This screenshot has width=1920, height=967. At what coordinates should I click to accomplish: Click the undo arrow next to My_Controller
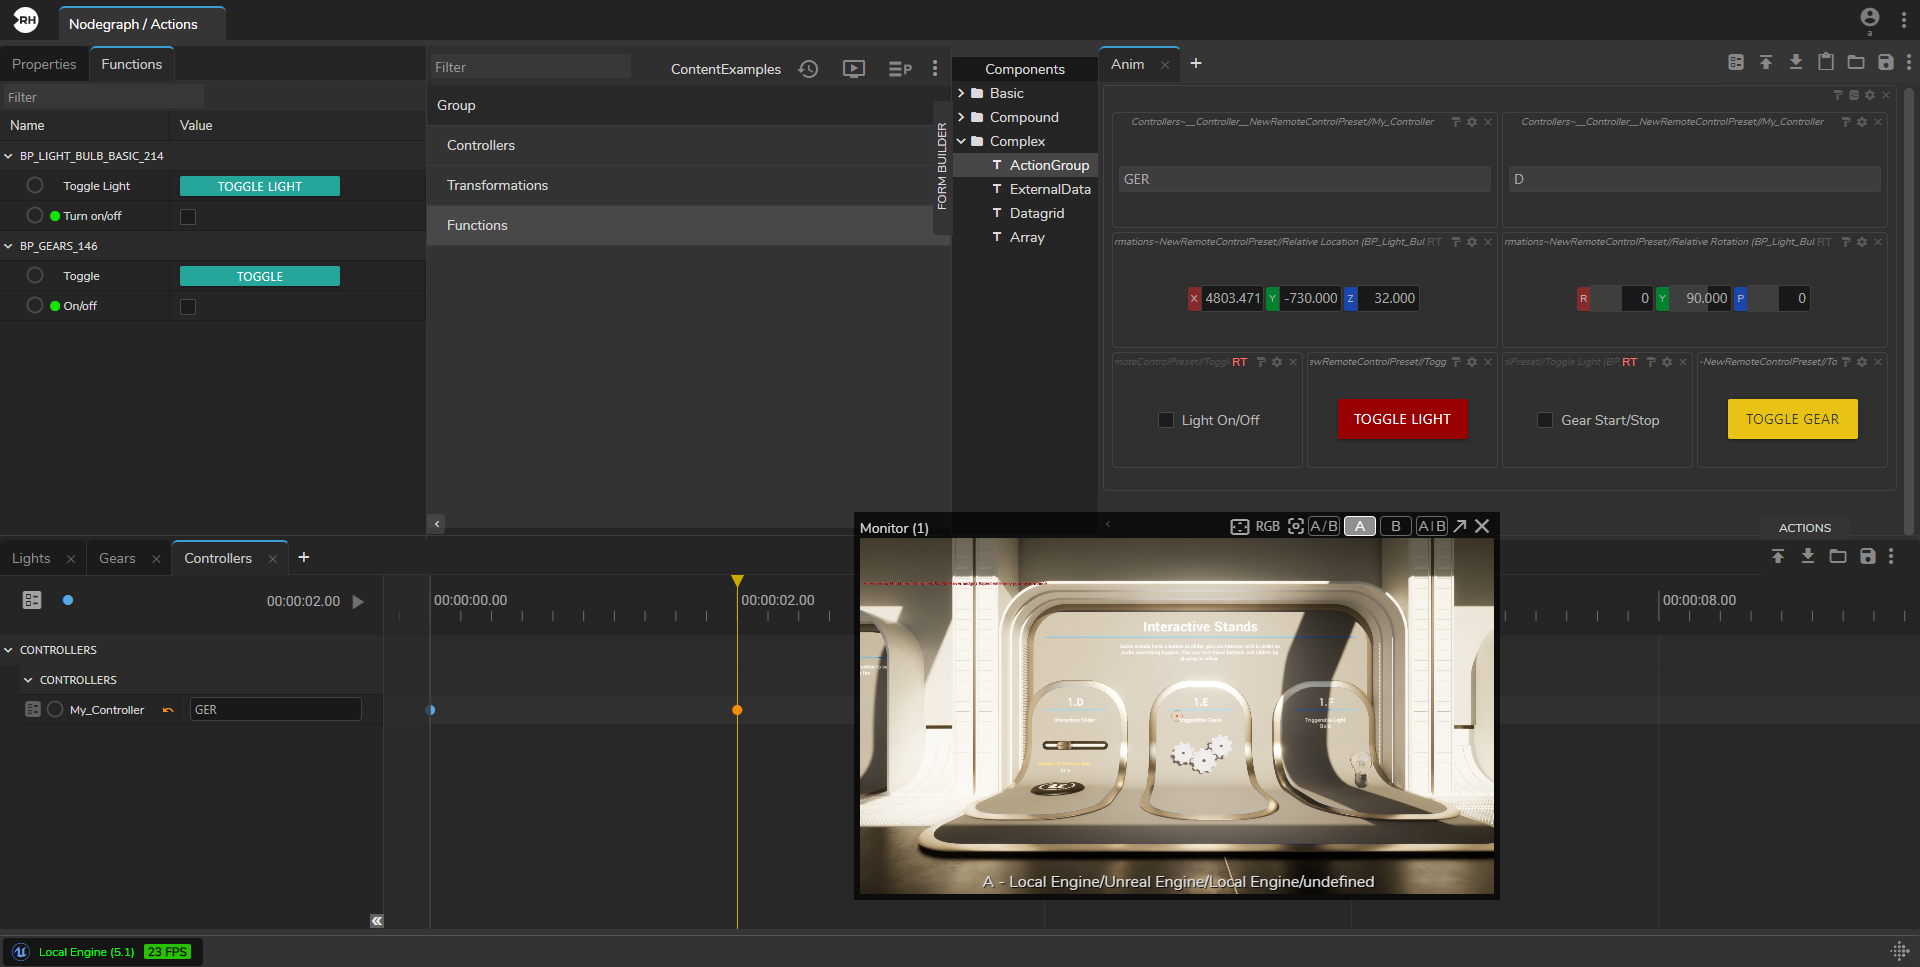coord(168,710)
